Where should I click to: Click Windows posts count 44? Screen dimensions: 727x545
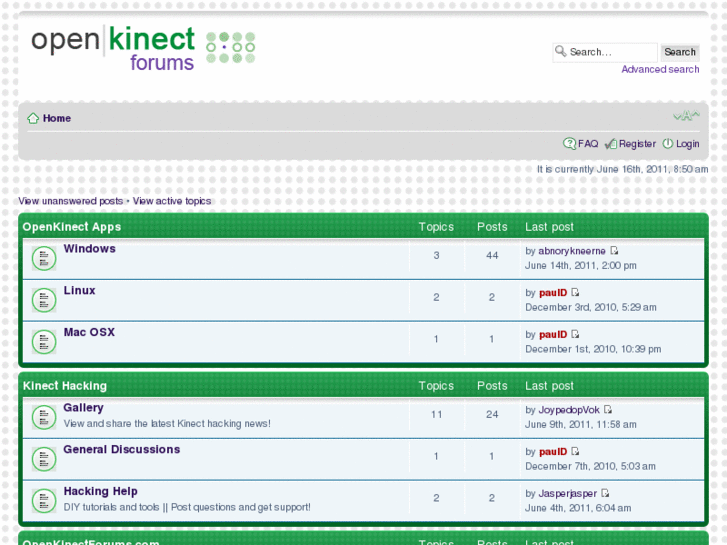[x=492, y=256]
